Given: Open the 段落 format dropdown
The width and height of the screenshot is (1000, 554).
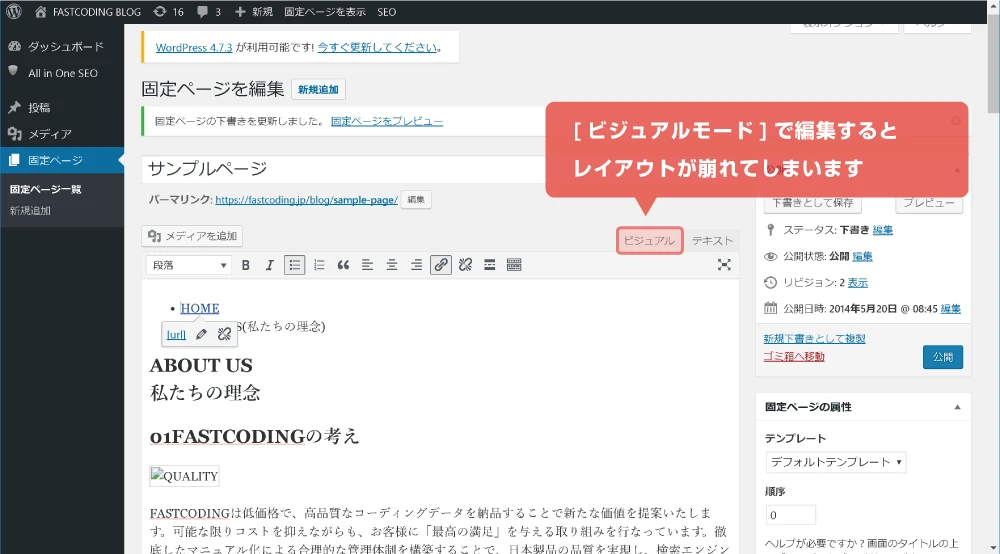Looking at the screenshot, I should click(x=188, y=265).
